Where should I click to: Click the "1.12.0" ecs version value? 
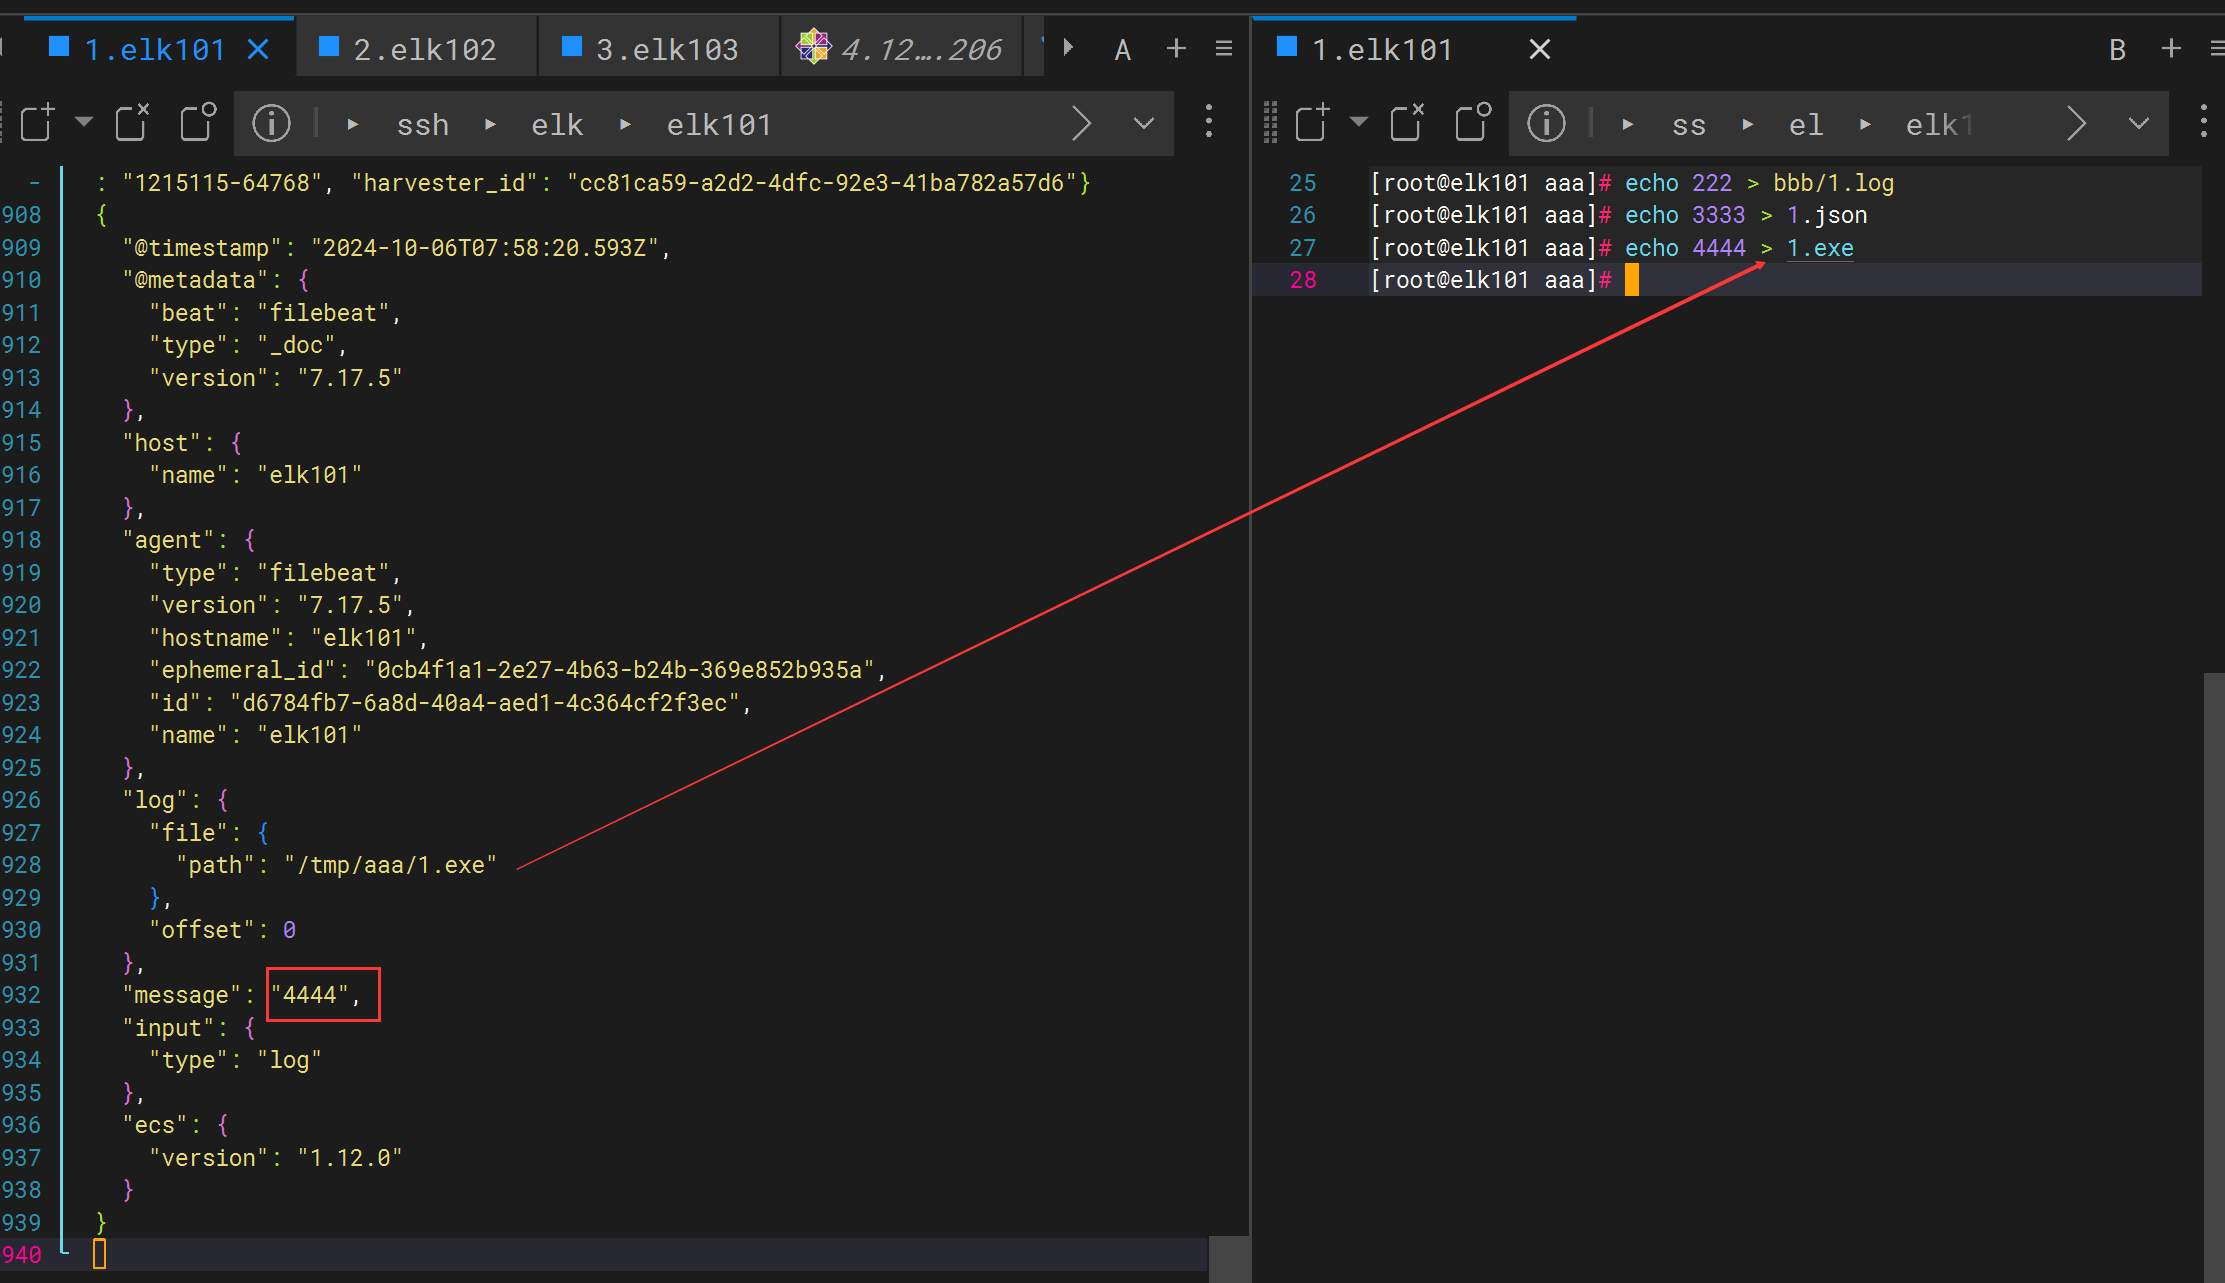[x=350, y=1158]
